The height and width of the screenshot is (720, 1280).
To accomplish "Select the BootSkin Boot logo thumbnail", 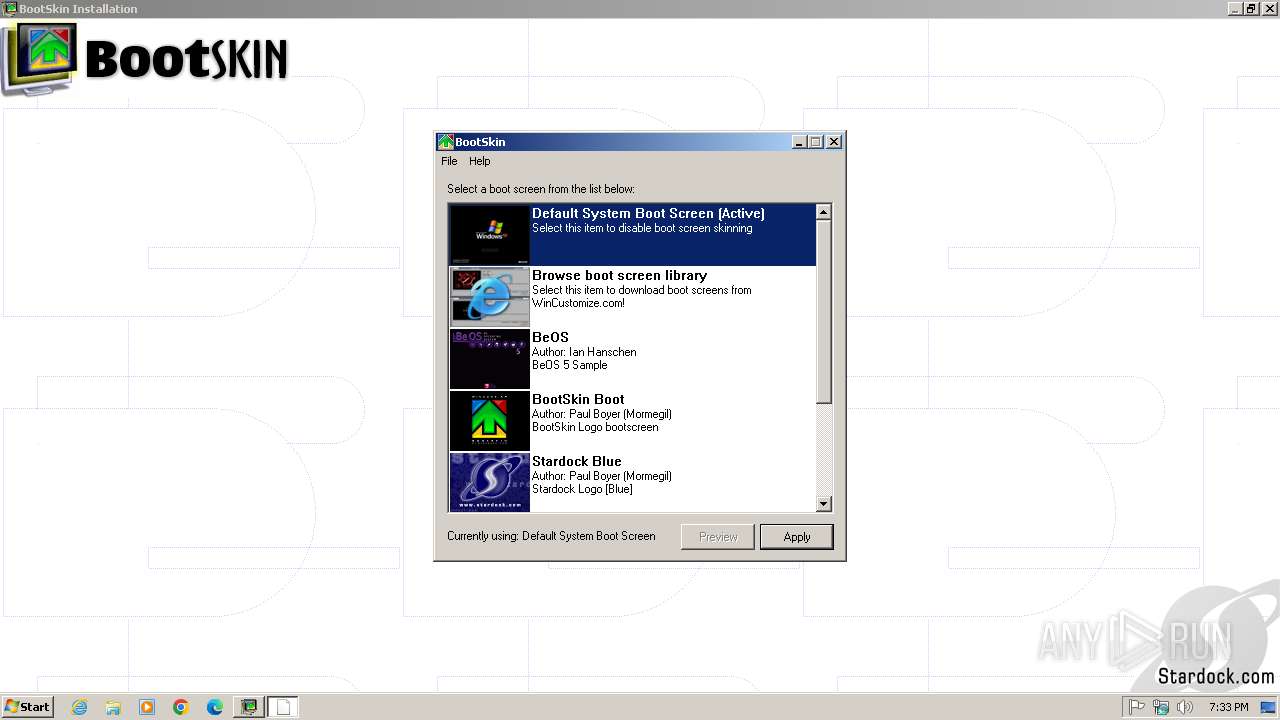I will coord(489,420).
